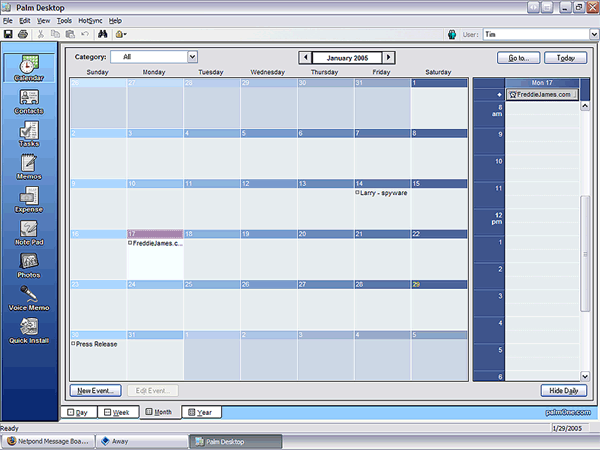
Task: Click the New Event button
Action: [x=96, y=390]
